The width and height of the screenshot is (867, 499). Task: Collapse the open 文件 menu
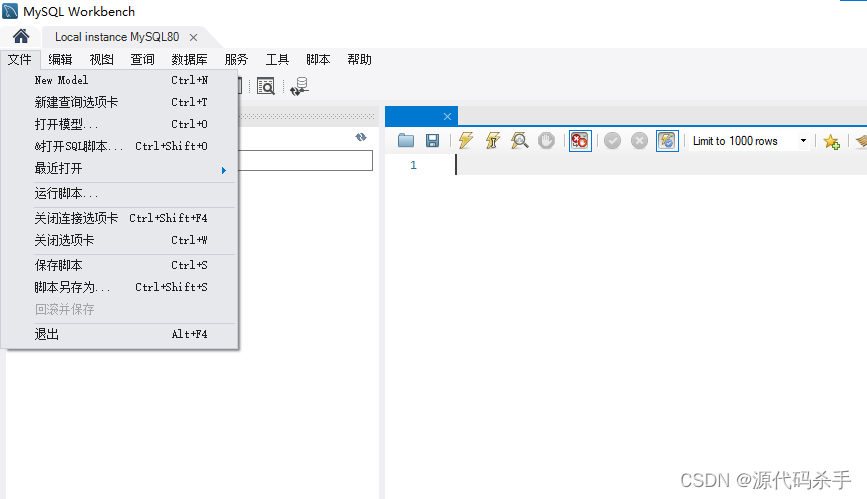pyautogui.click(x=19, y=59)
